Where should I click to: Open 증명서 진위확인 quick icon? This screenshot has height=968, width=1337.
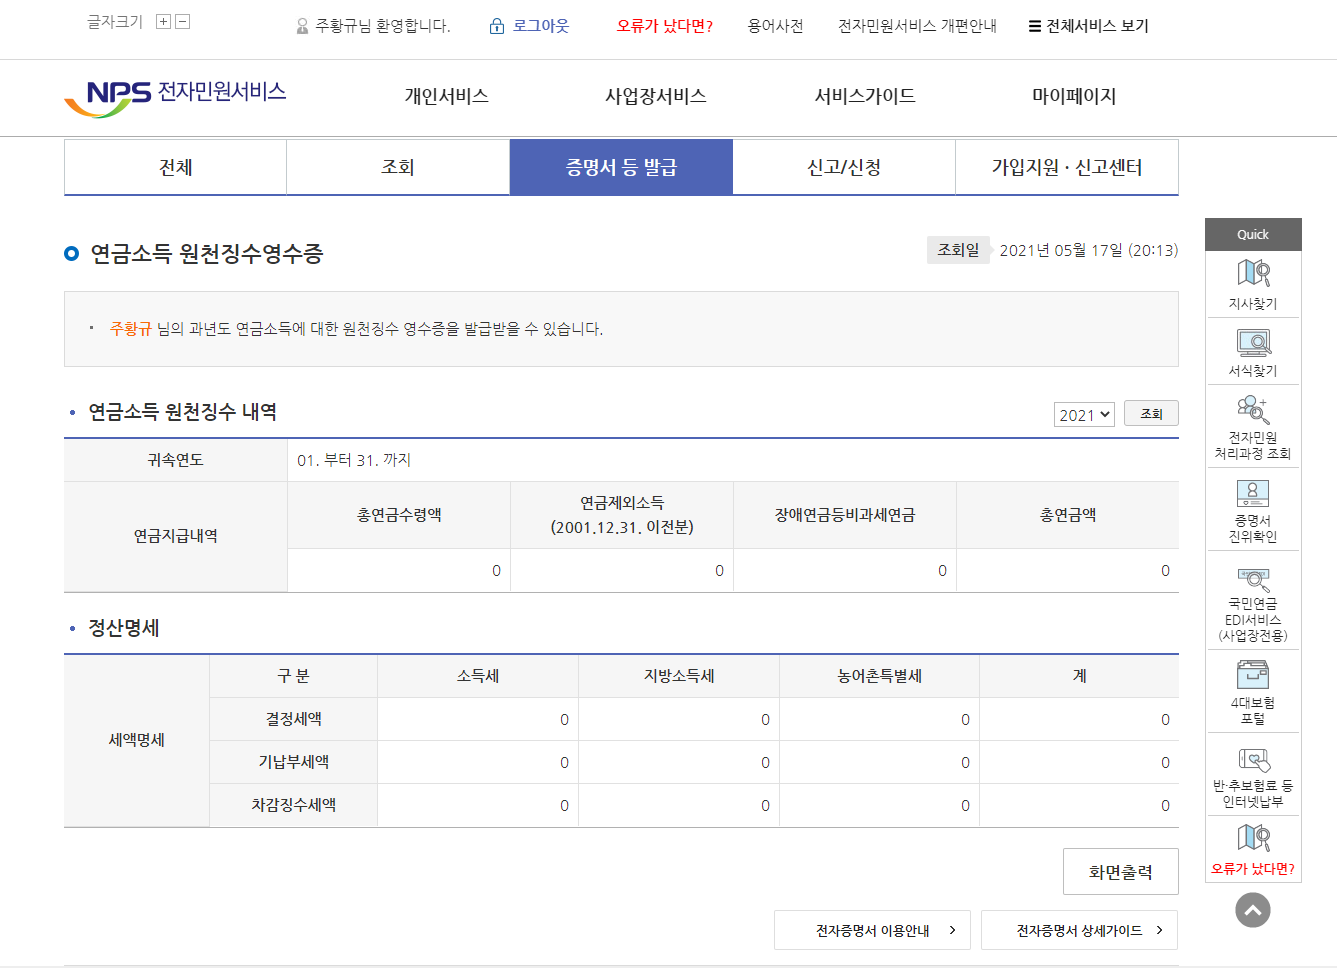coord(1253,493)
